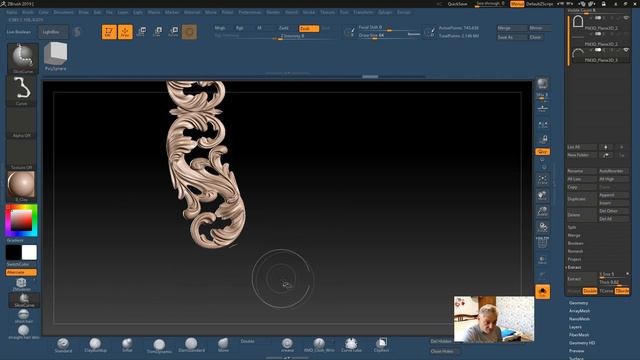Open the Brush menu
Viewport: 640px width, 360px height.
coord(28,12)
